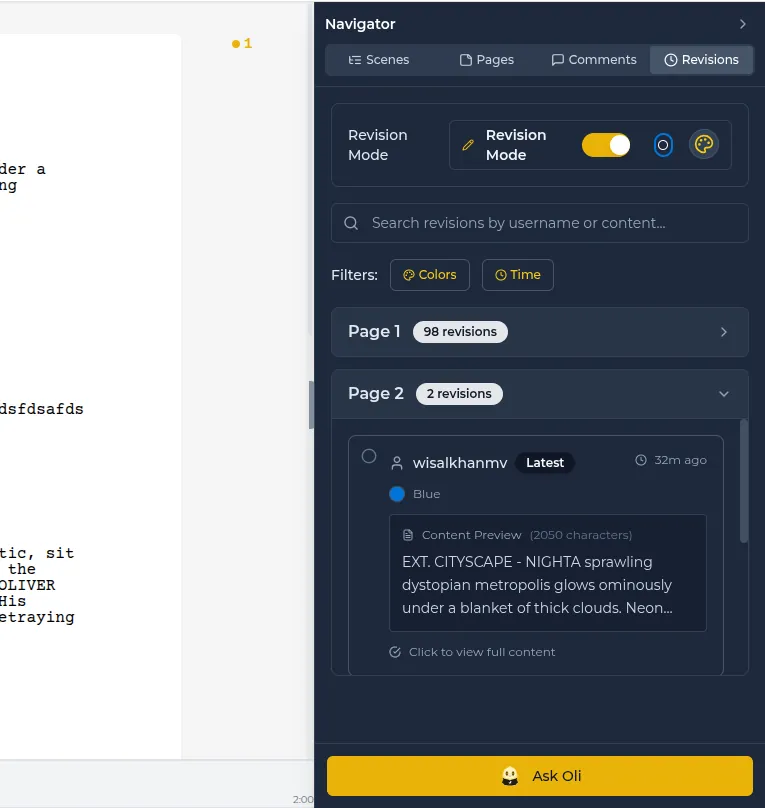Focus the search revisions input field
This screenshot has width=765, height=808.
click(540, 223)
